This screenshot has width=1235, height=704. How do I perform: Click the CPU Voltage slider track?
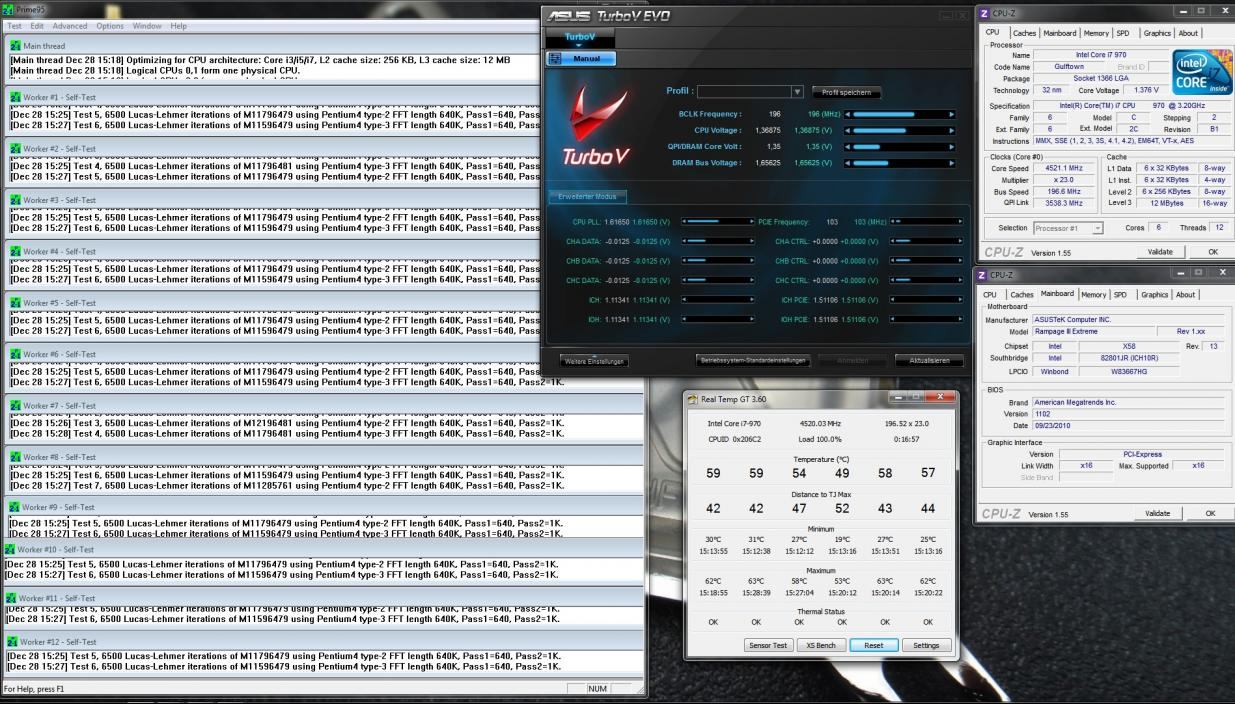(x=900, y=131)
